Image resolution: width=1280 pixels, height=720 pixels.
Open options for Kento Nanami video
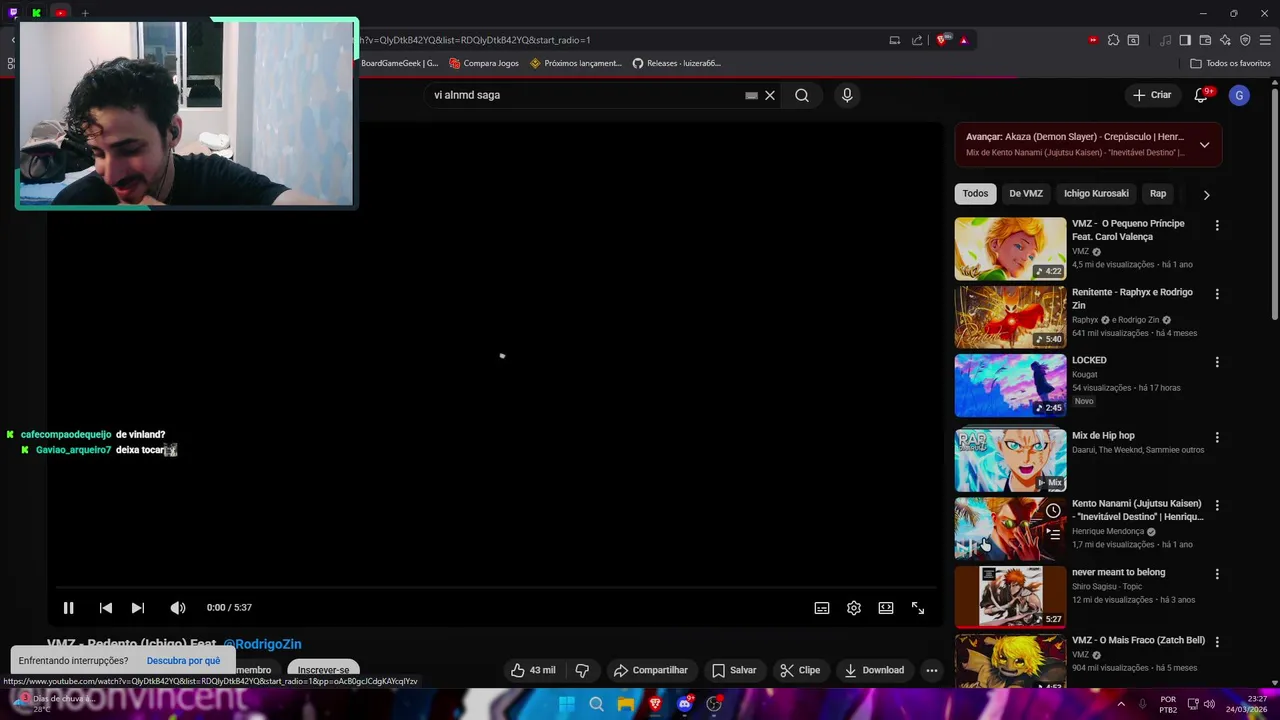(1217, 506)
